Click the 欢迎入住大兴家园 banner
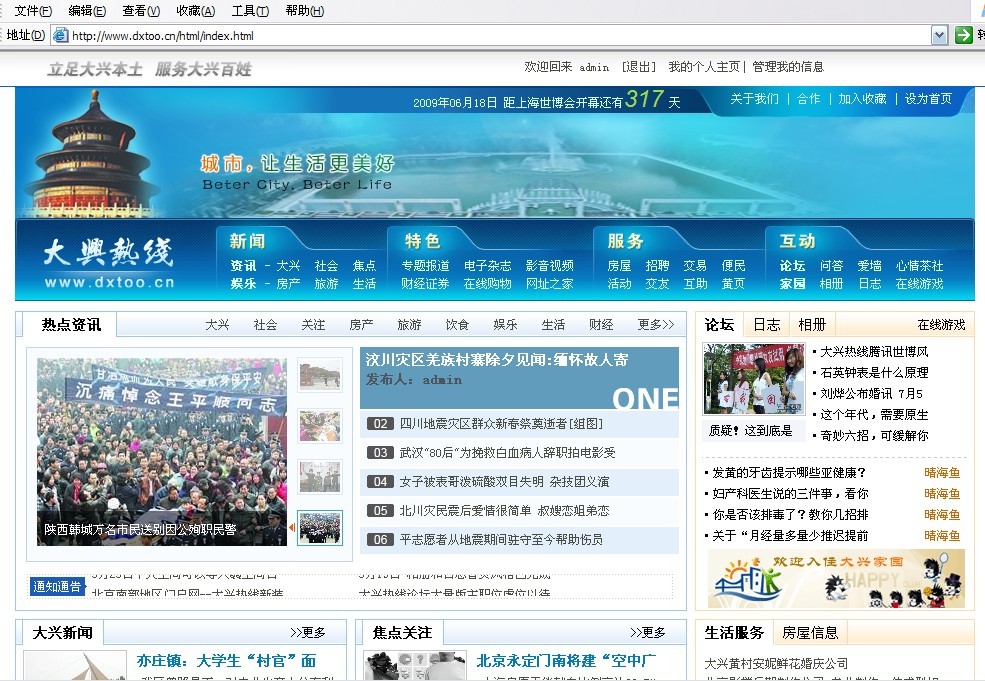The height and width of the screenshot is (681, 985). click(836, 579)
